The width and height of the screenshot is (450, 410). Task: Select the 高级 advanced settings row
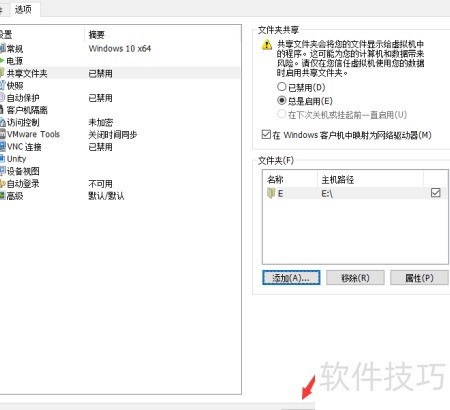click(x=119, y=196)
